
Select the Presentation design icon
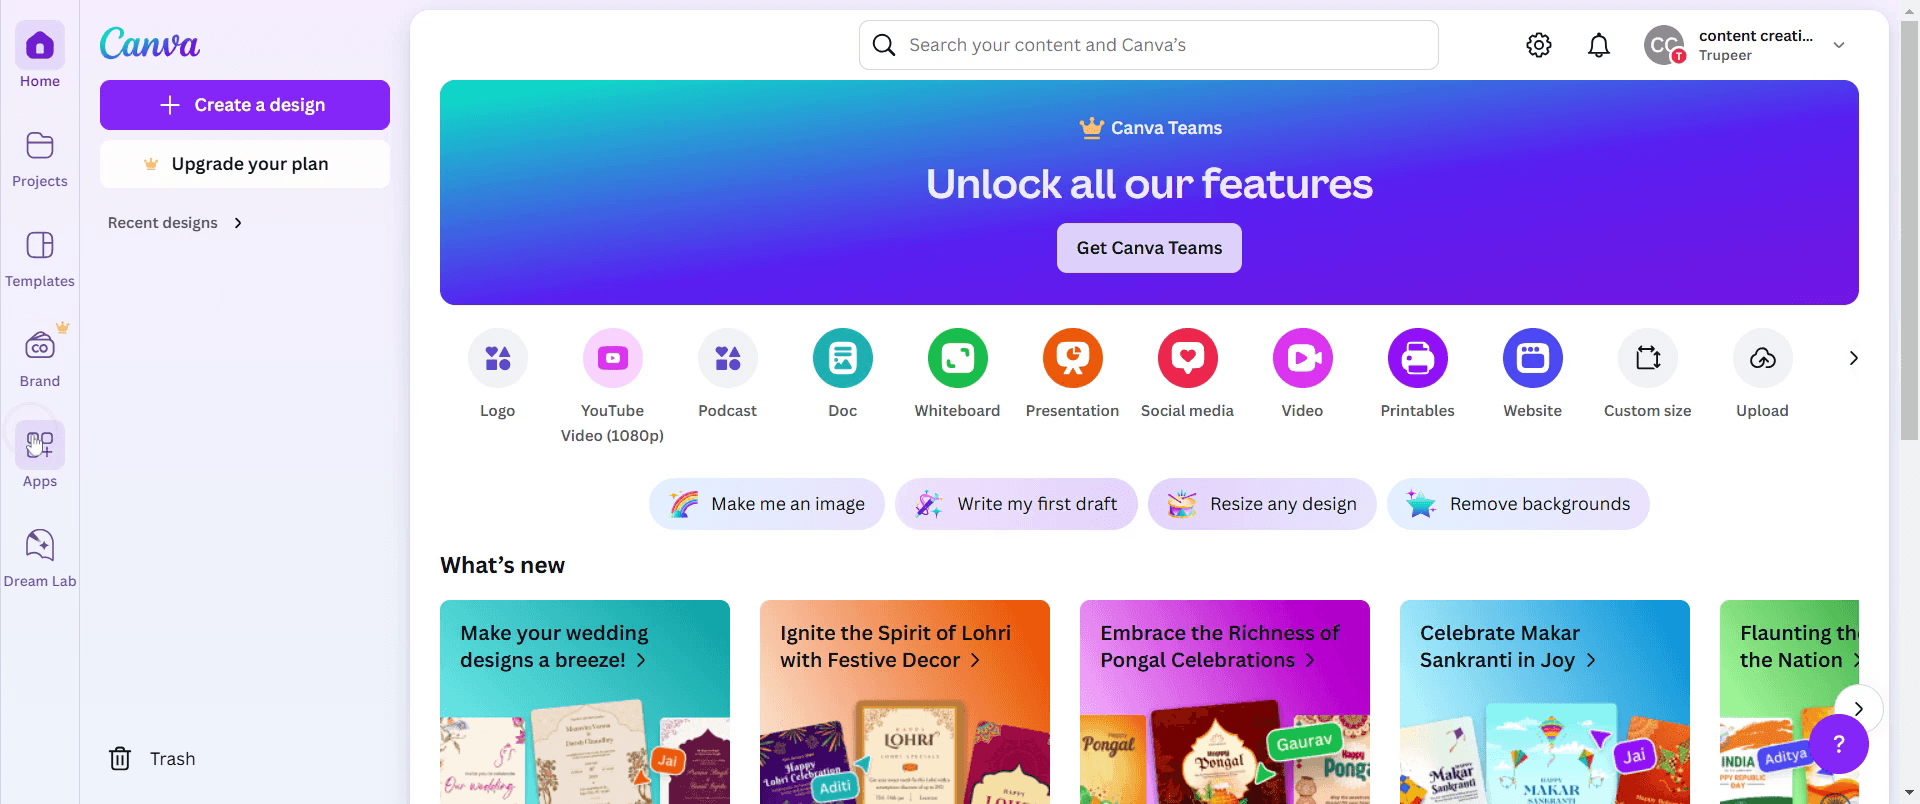click(1072, 358)
